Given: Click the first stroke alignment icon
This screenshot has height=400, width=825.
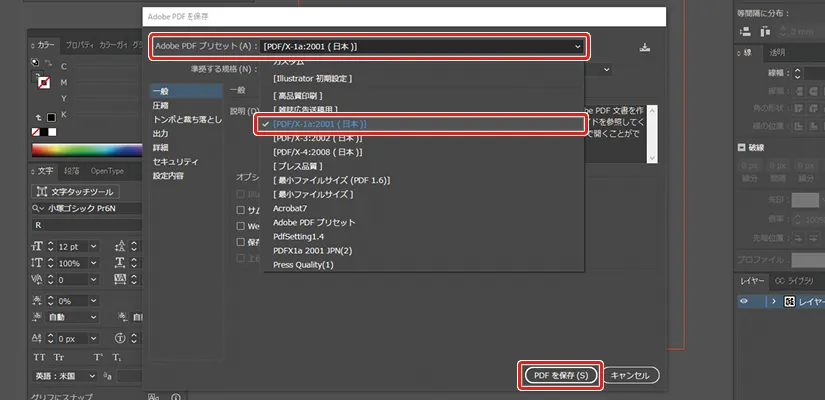Looking at the screenshot, I should [799, 126].
